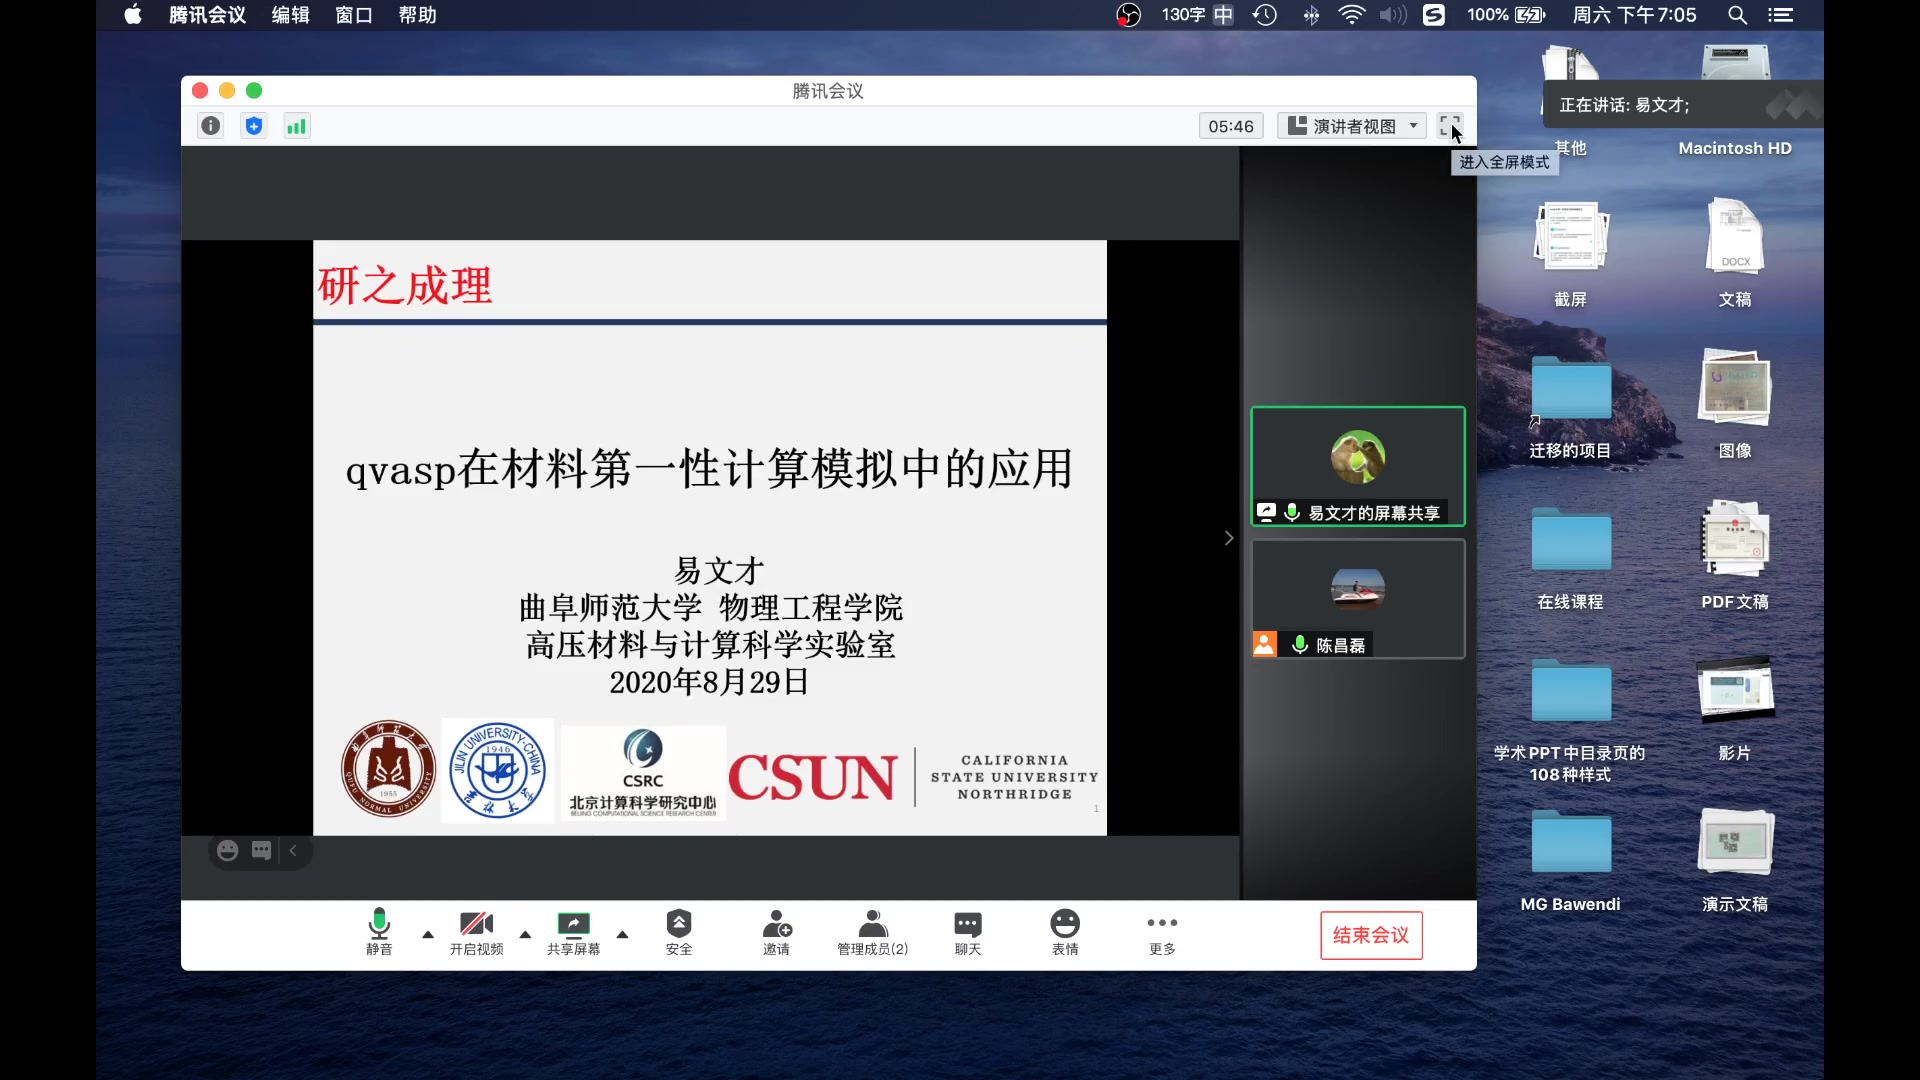
Task: Enter full screen mode
Action: click(1449, 126)
